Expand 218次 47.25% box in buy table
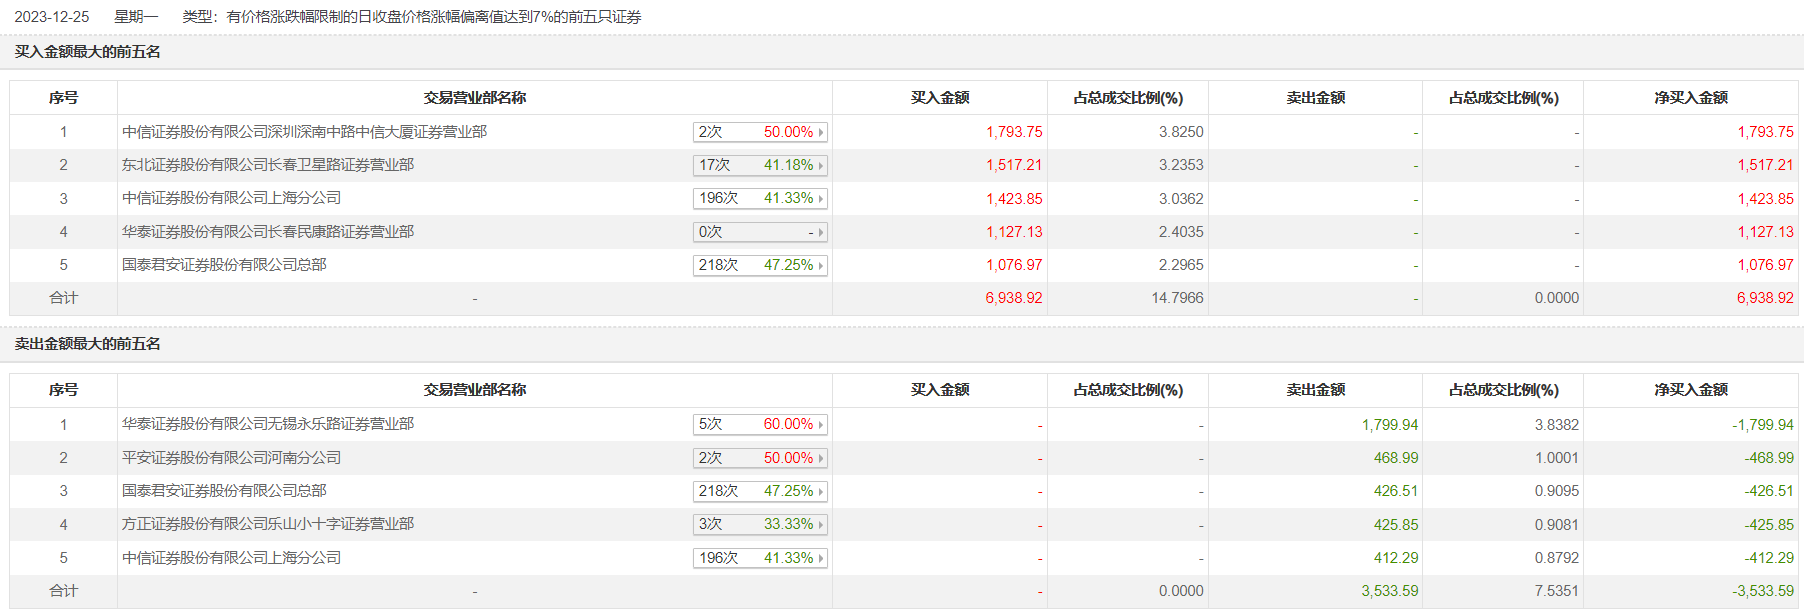 (760, 265)
